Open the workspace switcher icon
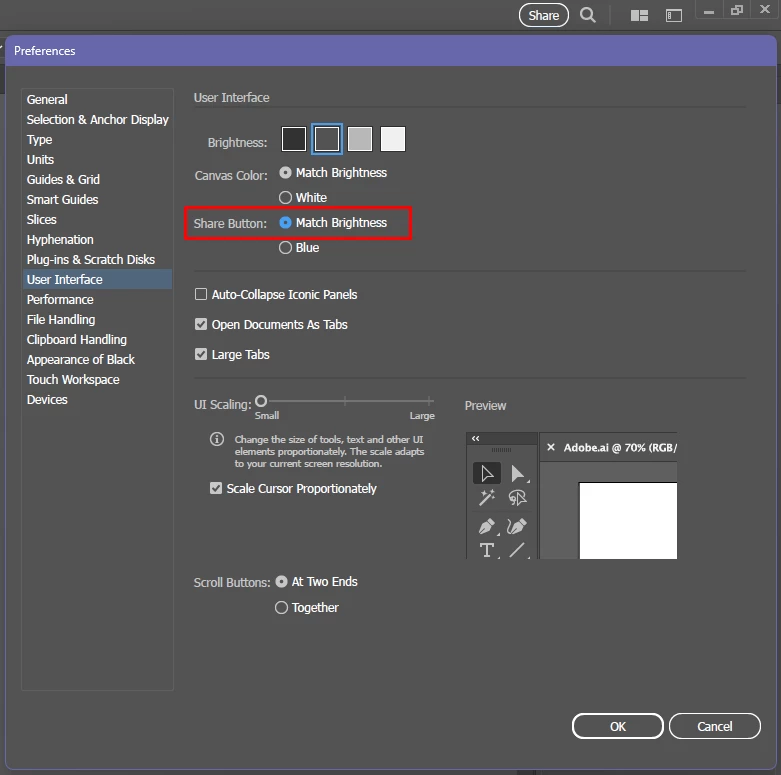The width and height of the screenshot is (781, 775). (x=673, y=16)
